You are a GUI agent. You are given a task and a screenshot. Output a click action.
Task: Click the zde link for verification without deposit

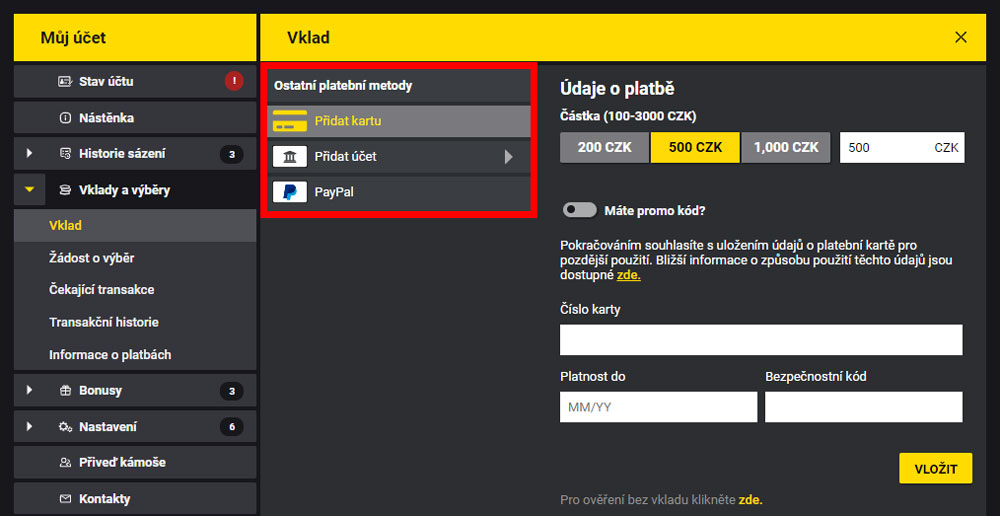[x=750, y=500]
